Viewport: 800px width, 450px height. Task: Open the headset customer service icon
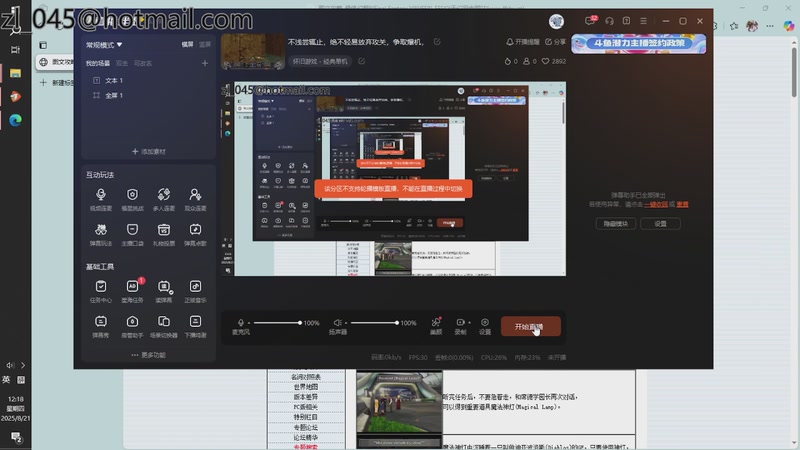click(609, 21)
